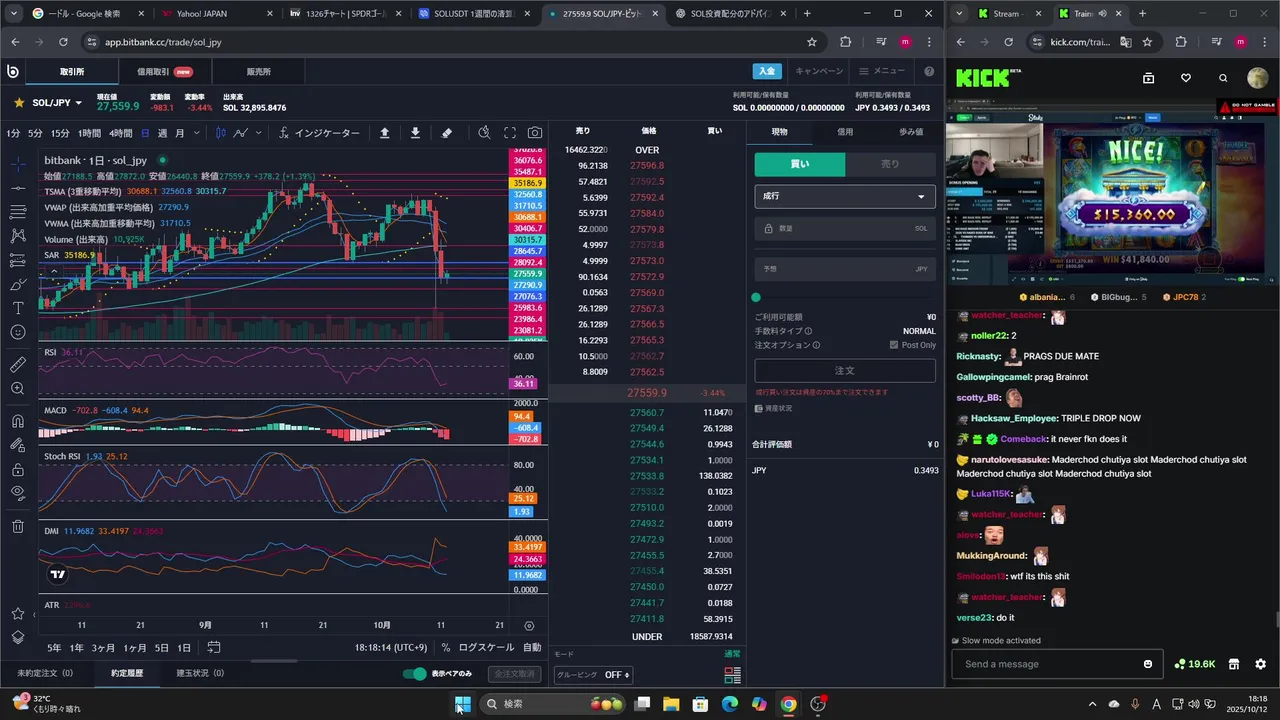
Task: Expand the chart style dropdown chevron beside the line icon
Action: [259, 133]
